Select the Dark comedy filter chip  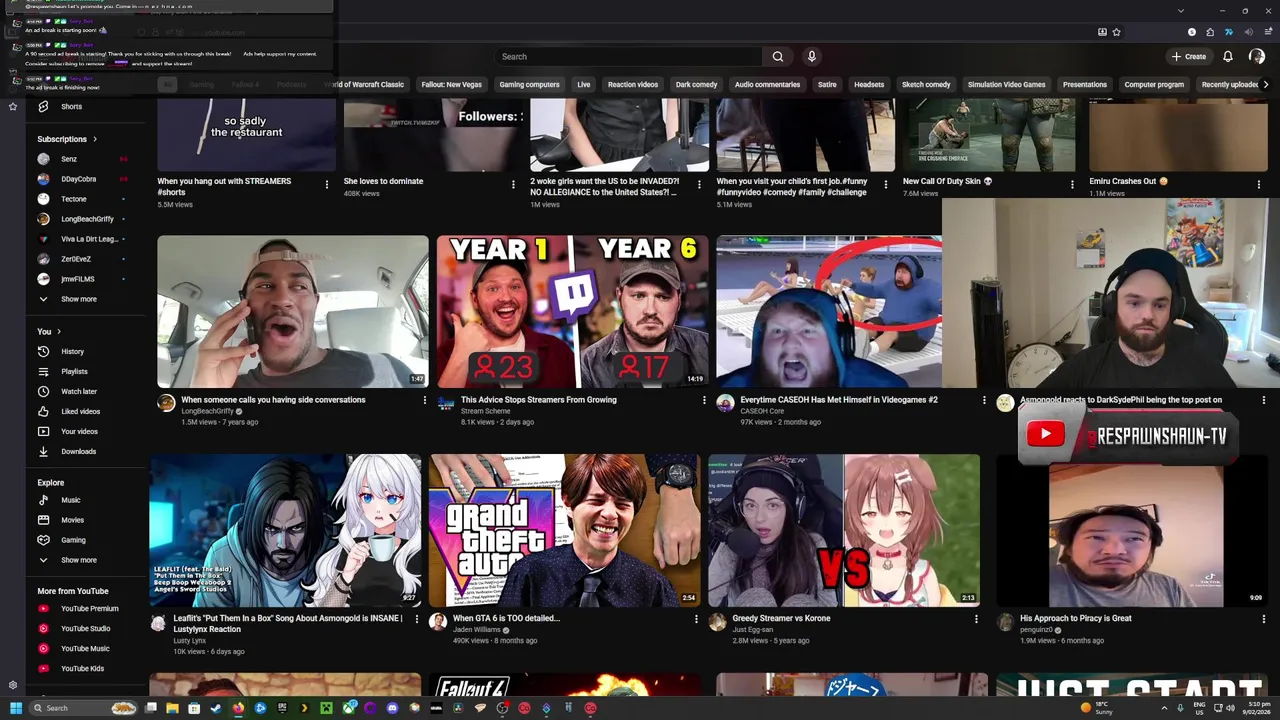click(x=696, y=84)
